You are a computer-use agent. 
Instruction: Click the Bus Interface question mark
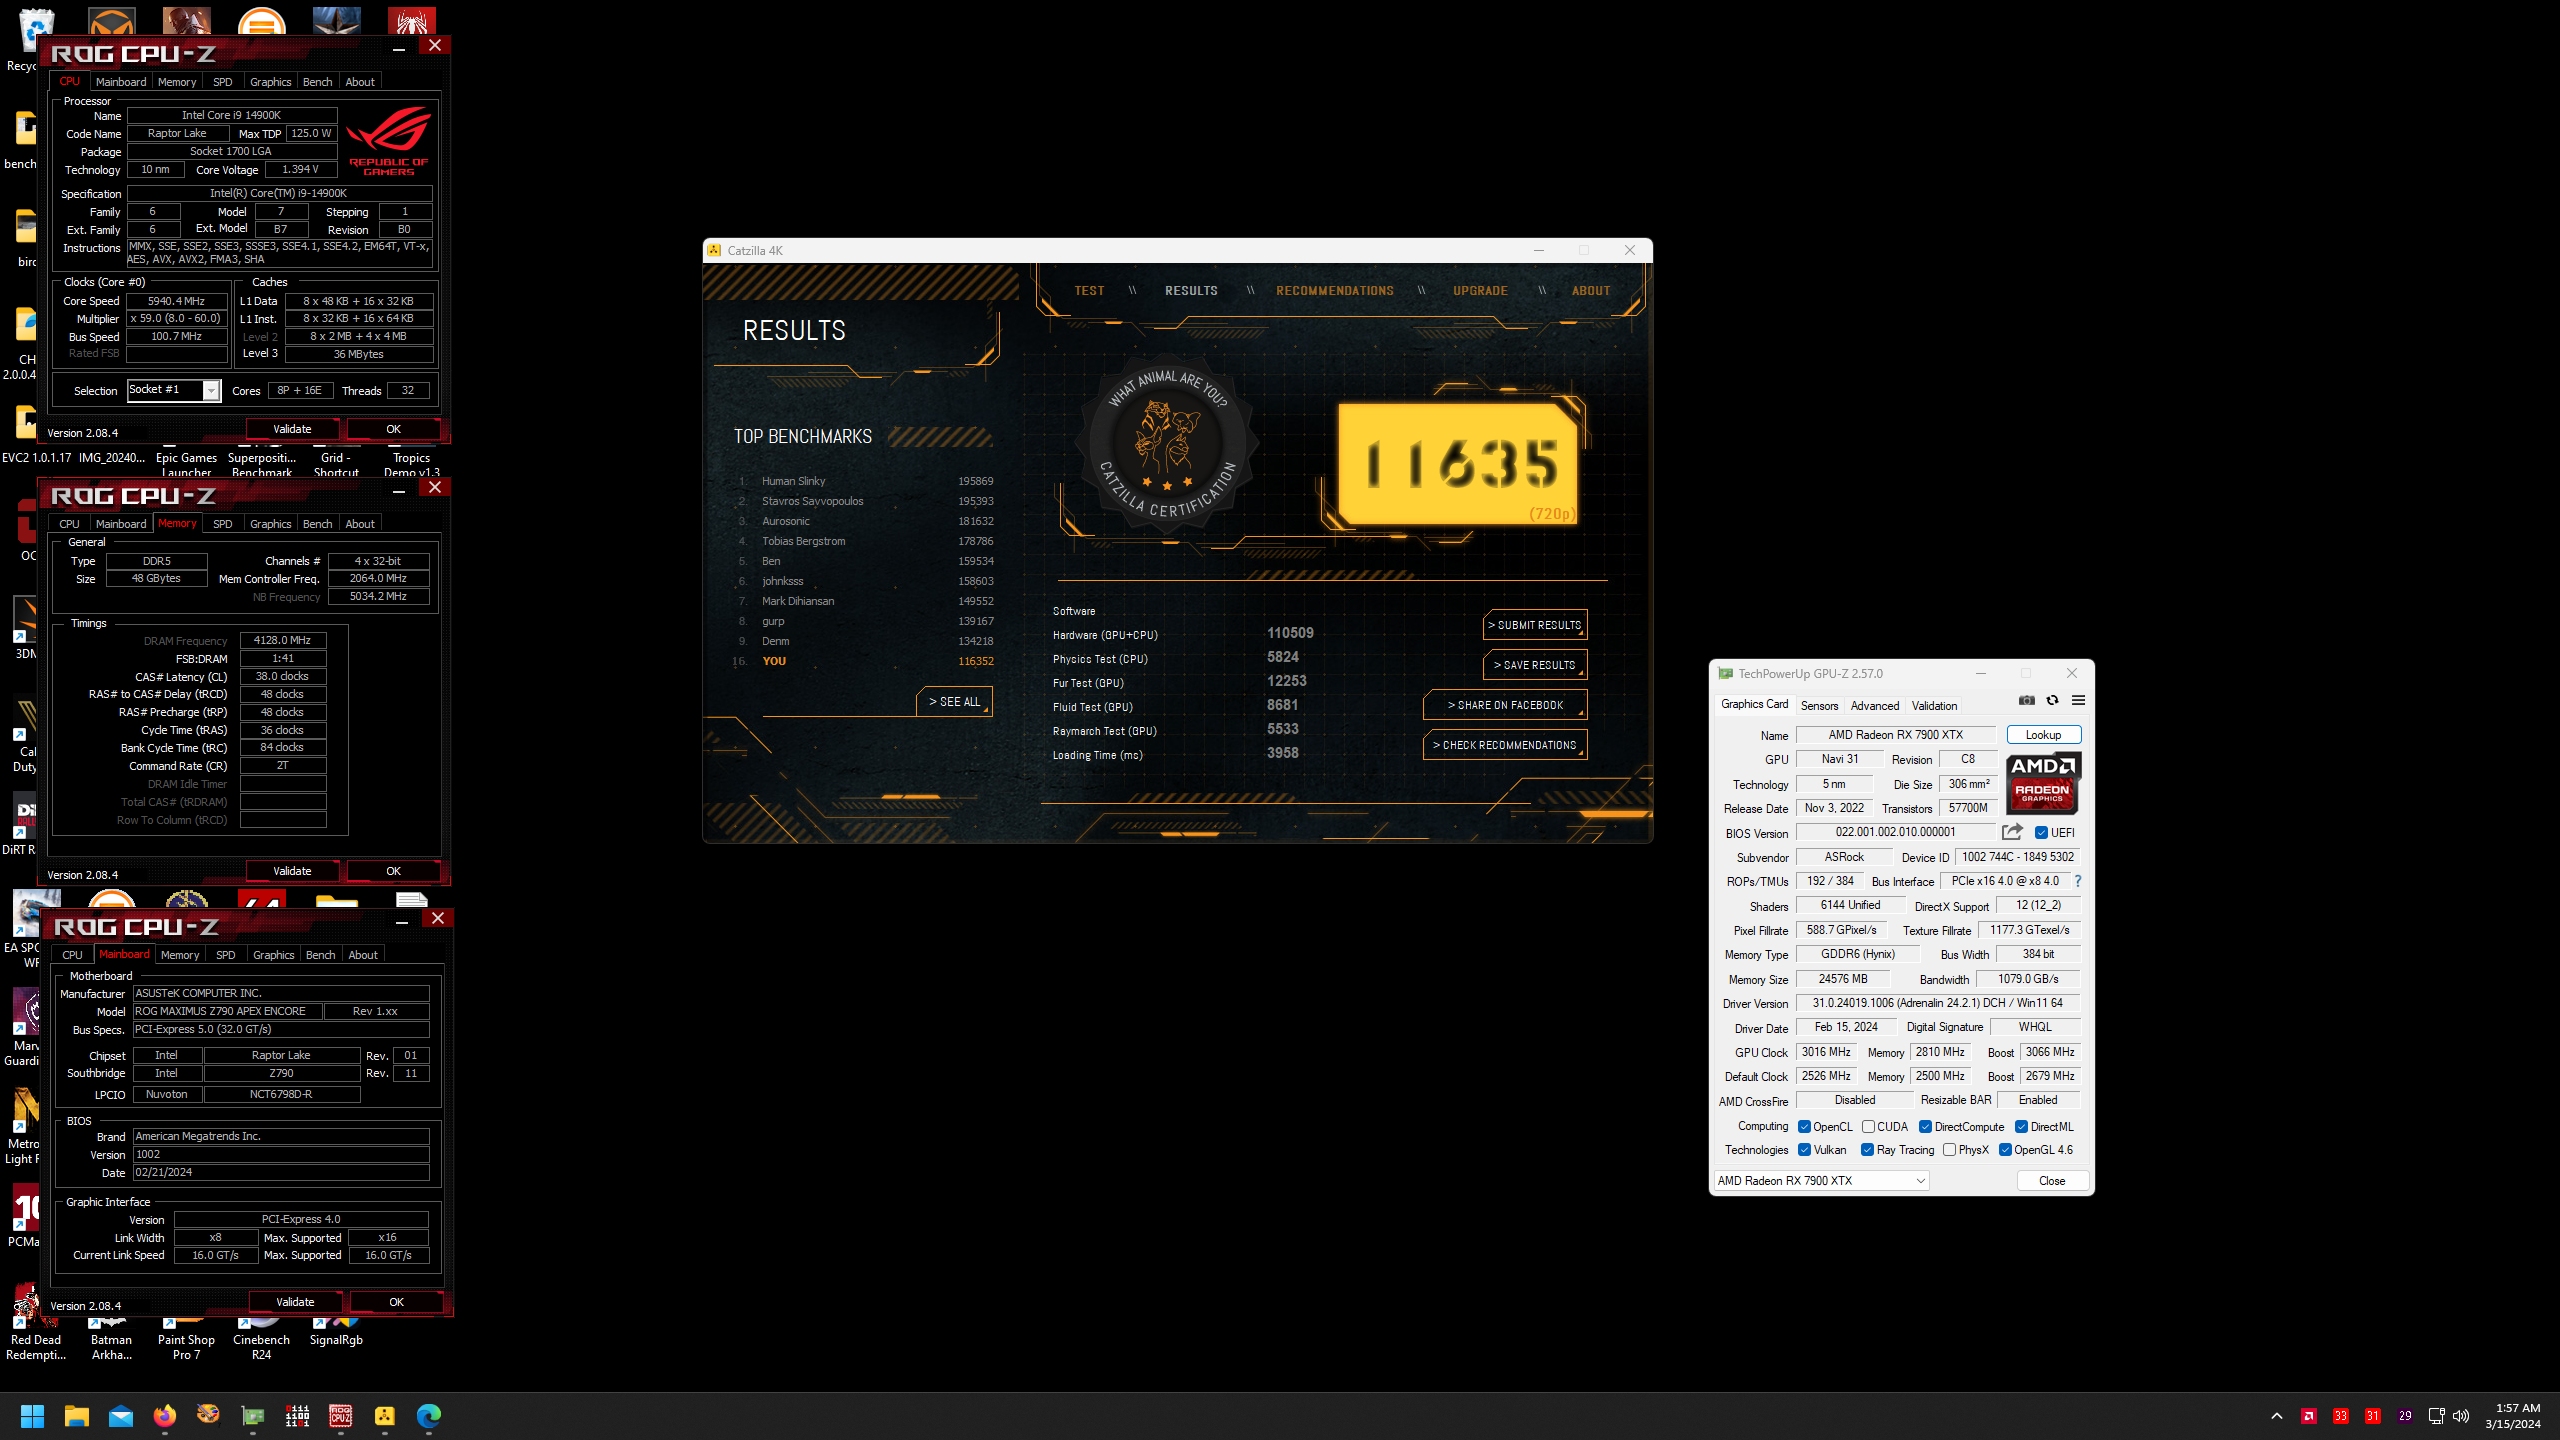2078,881
